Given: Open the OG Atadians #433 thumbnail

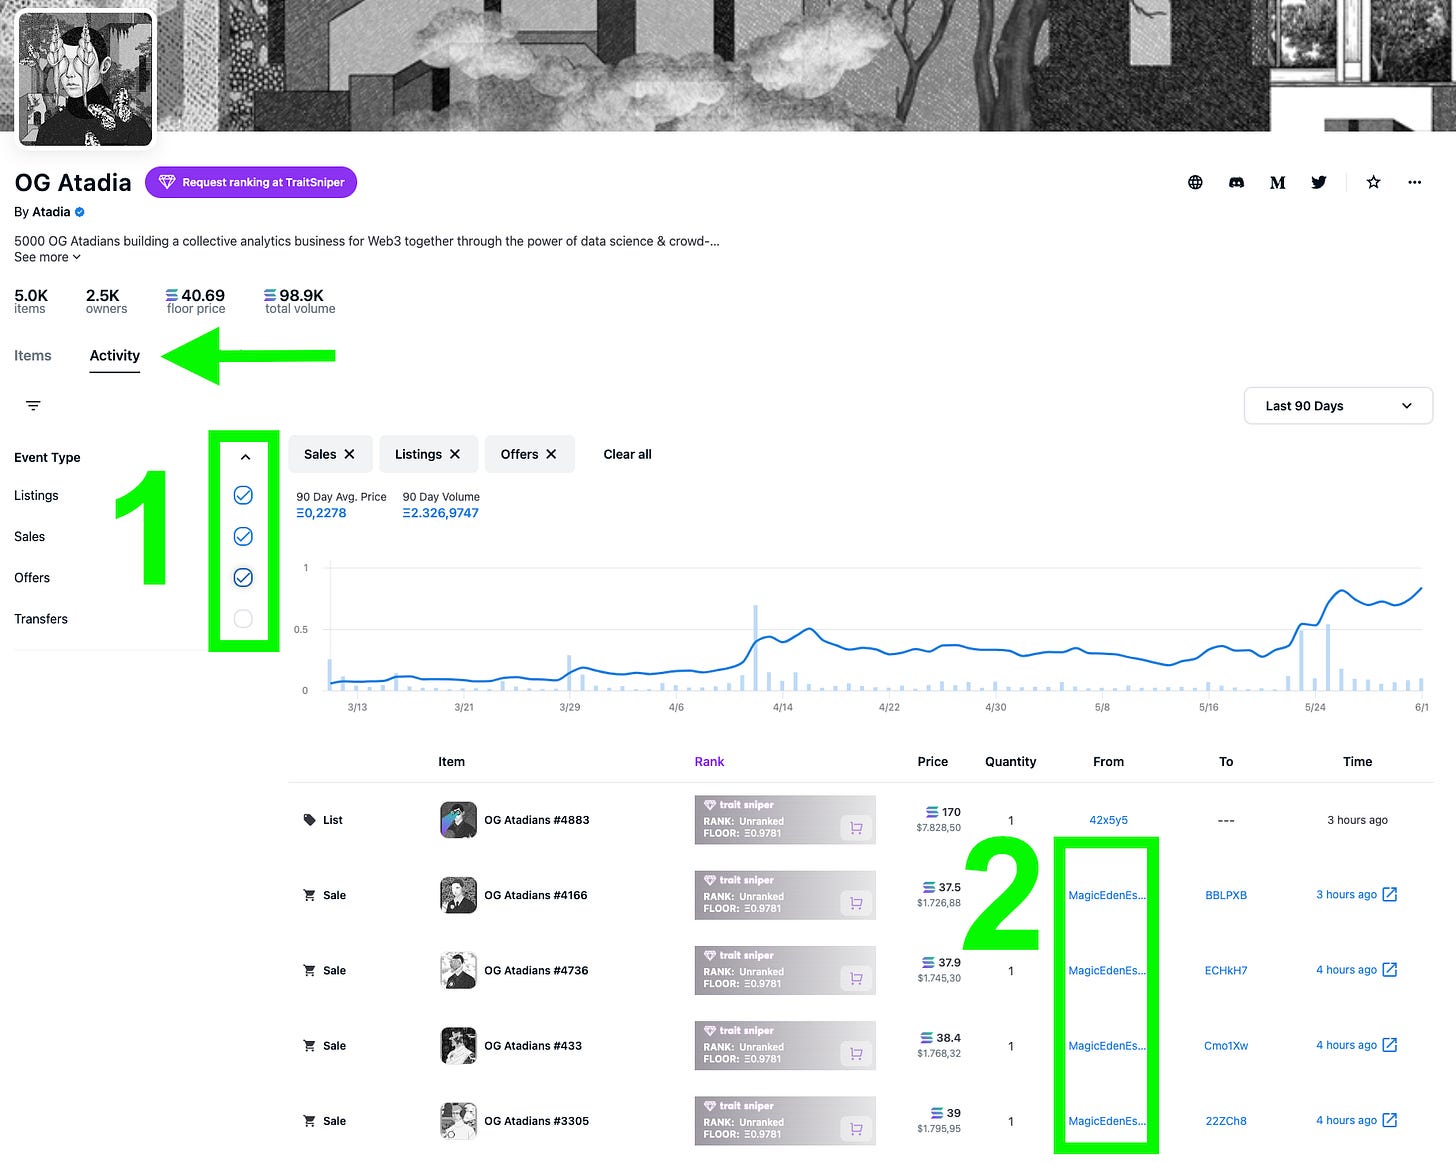Looking at the screenshot, I should (x=458, y=1046).
